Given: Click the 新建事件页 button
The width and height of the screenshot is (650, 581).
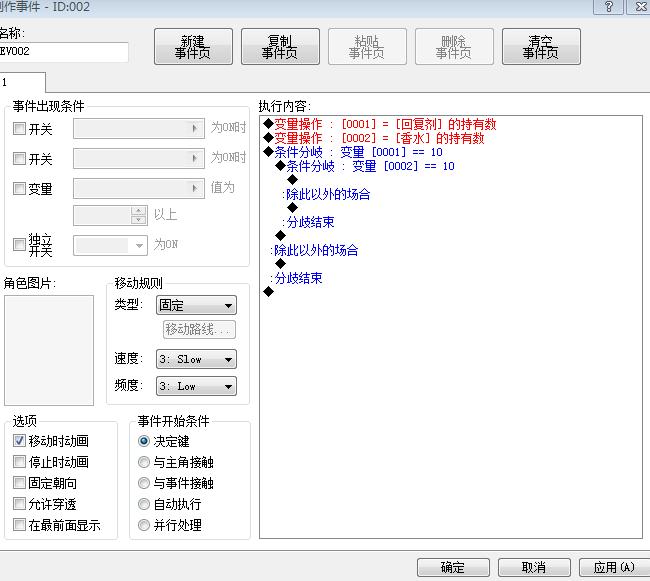Looking at the screenshot, I should pyautogui.click(x=193, y=46).
